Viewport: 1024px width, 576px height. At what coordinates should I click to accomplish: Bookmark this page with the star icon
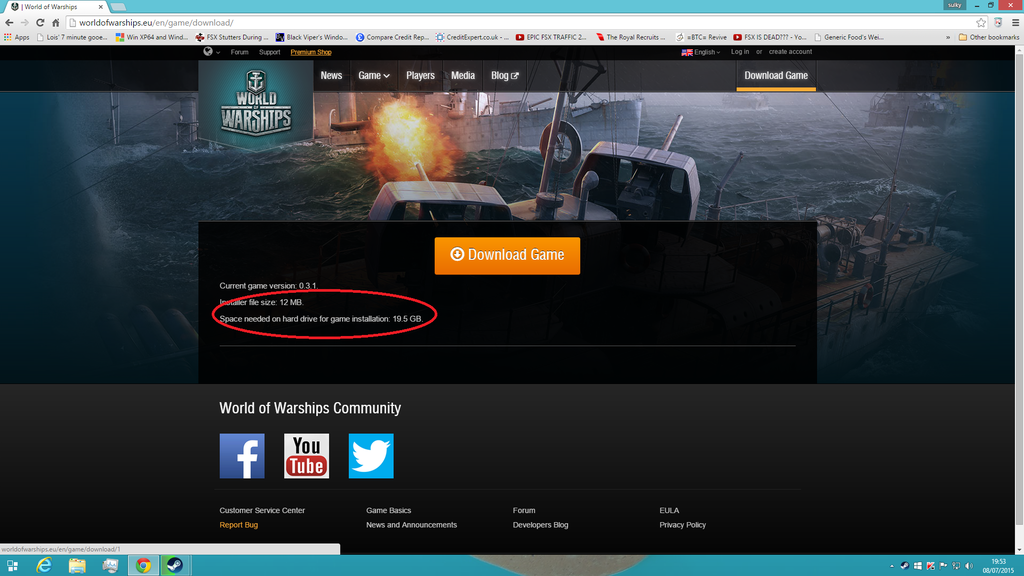click(981, 22)
